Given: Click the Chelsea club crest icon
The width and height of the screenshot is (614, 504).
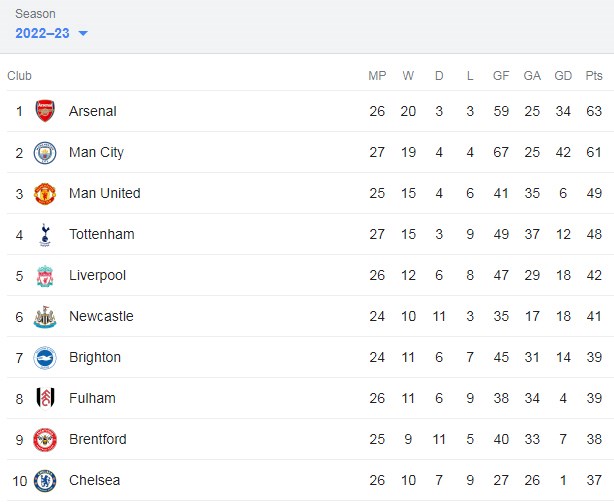Looking at the screenshot, I should pyautogui.click(x=45, y=480).
